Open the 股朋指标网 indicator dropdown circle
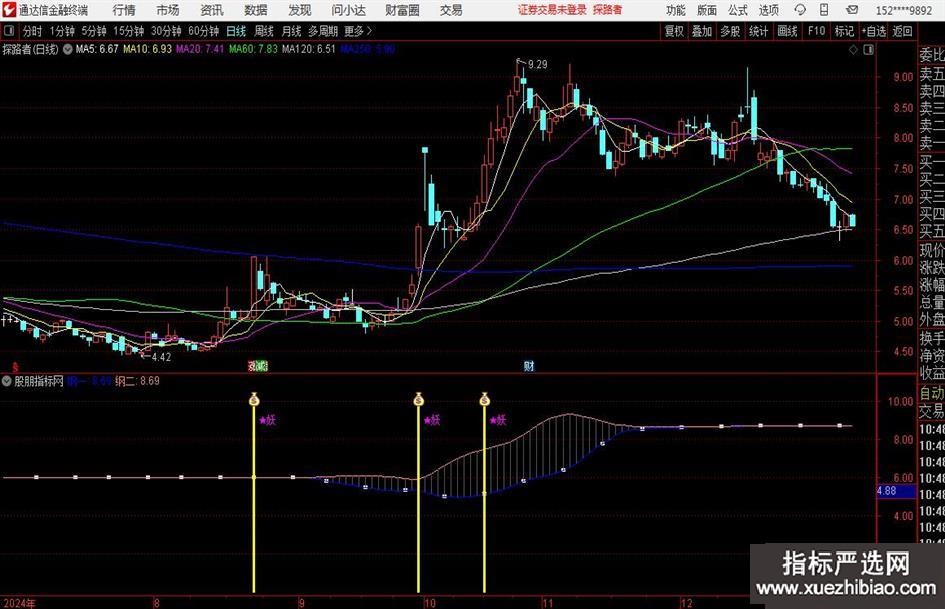 (7, 381)
